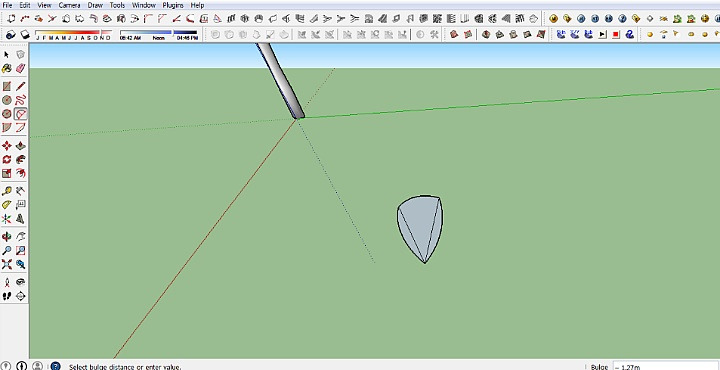Screen dimensions: 720x370
Task: Pick the Scale tool
Action: click(x=6, y=173)
